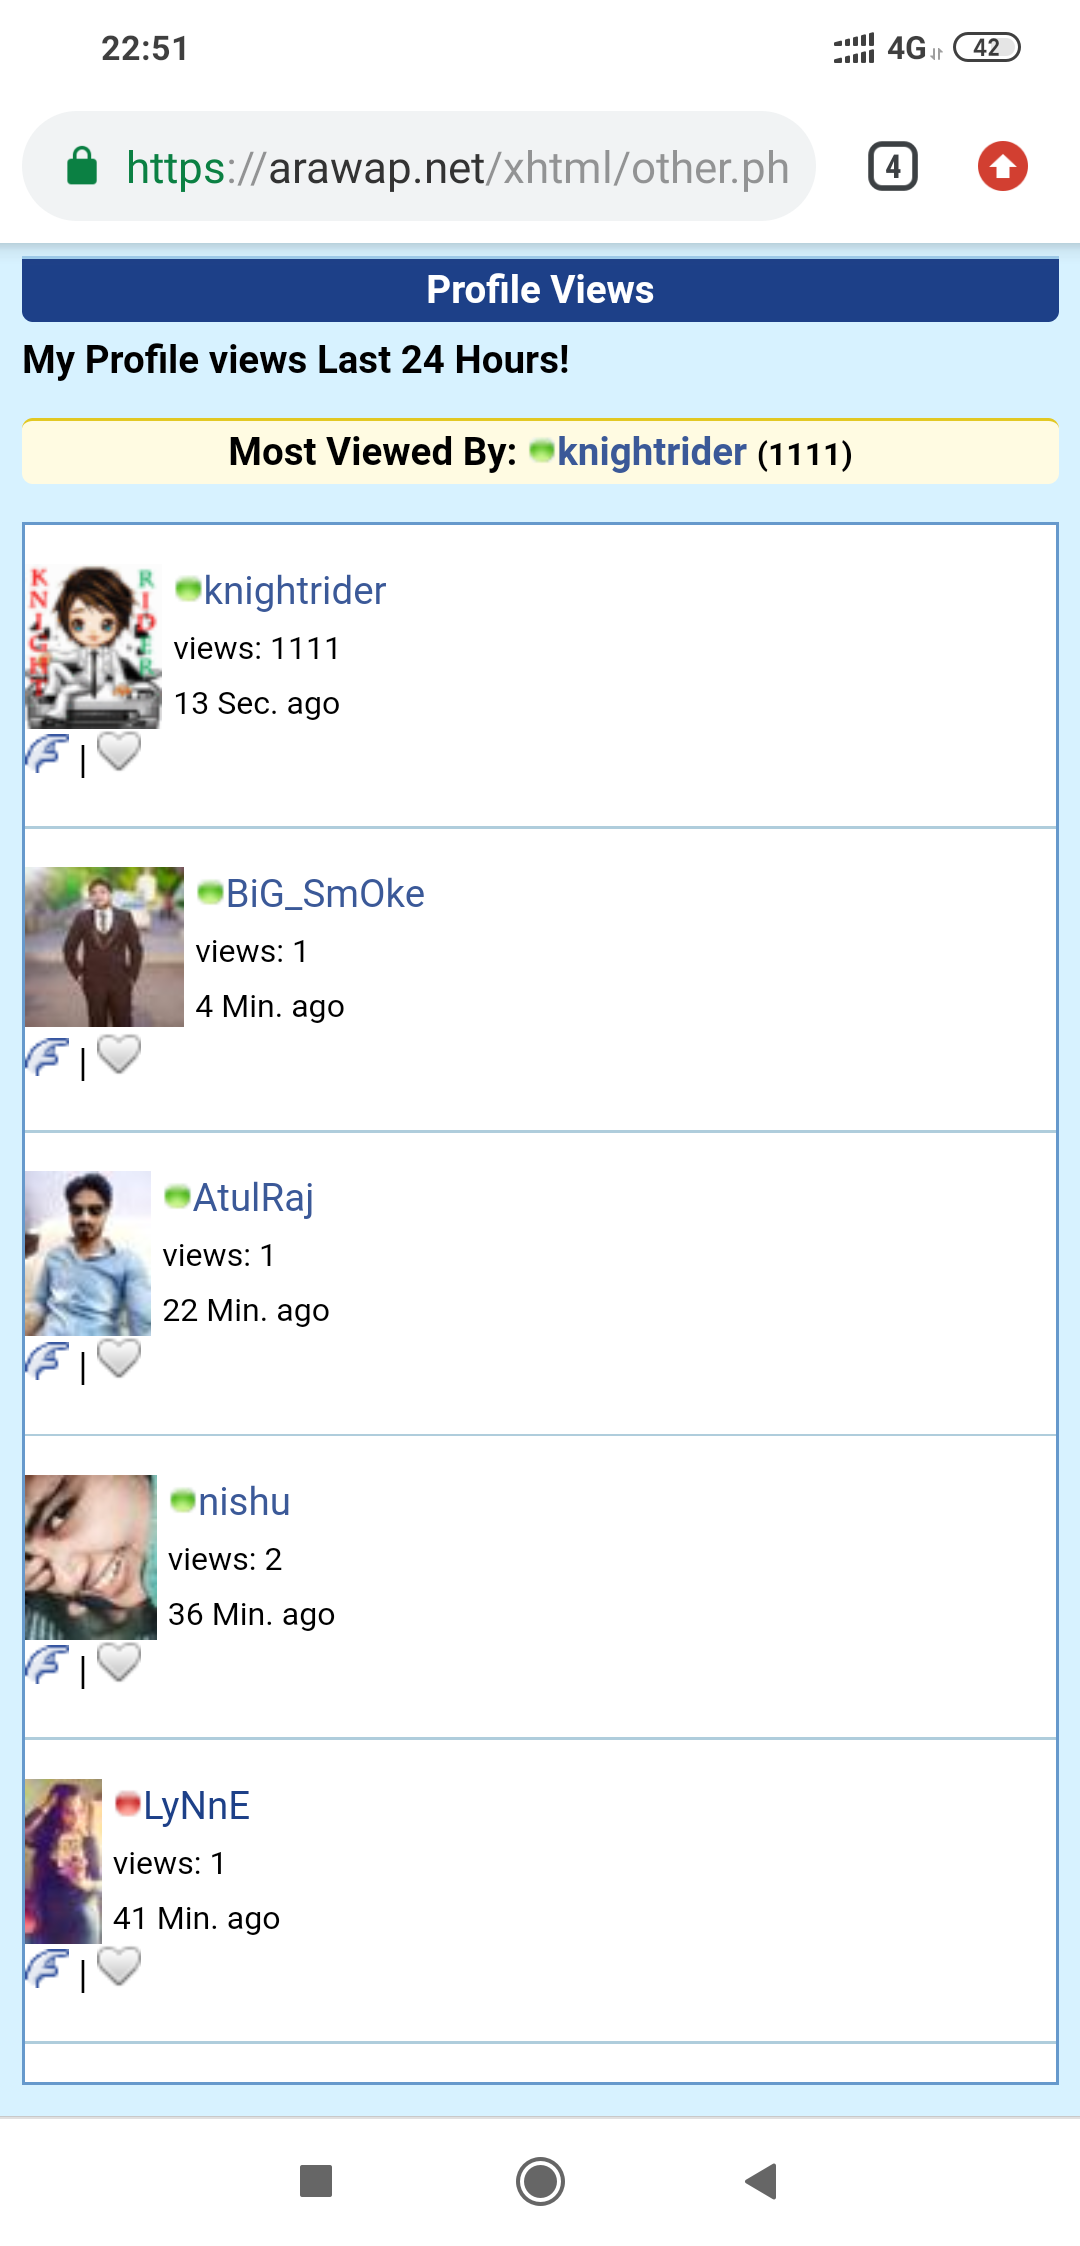
Task: Click the heart icon under knightrider
Action: 119,752
